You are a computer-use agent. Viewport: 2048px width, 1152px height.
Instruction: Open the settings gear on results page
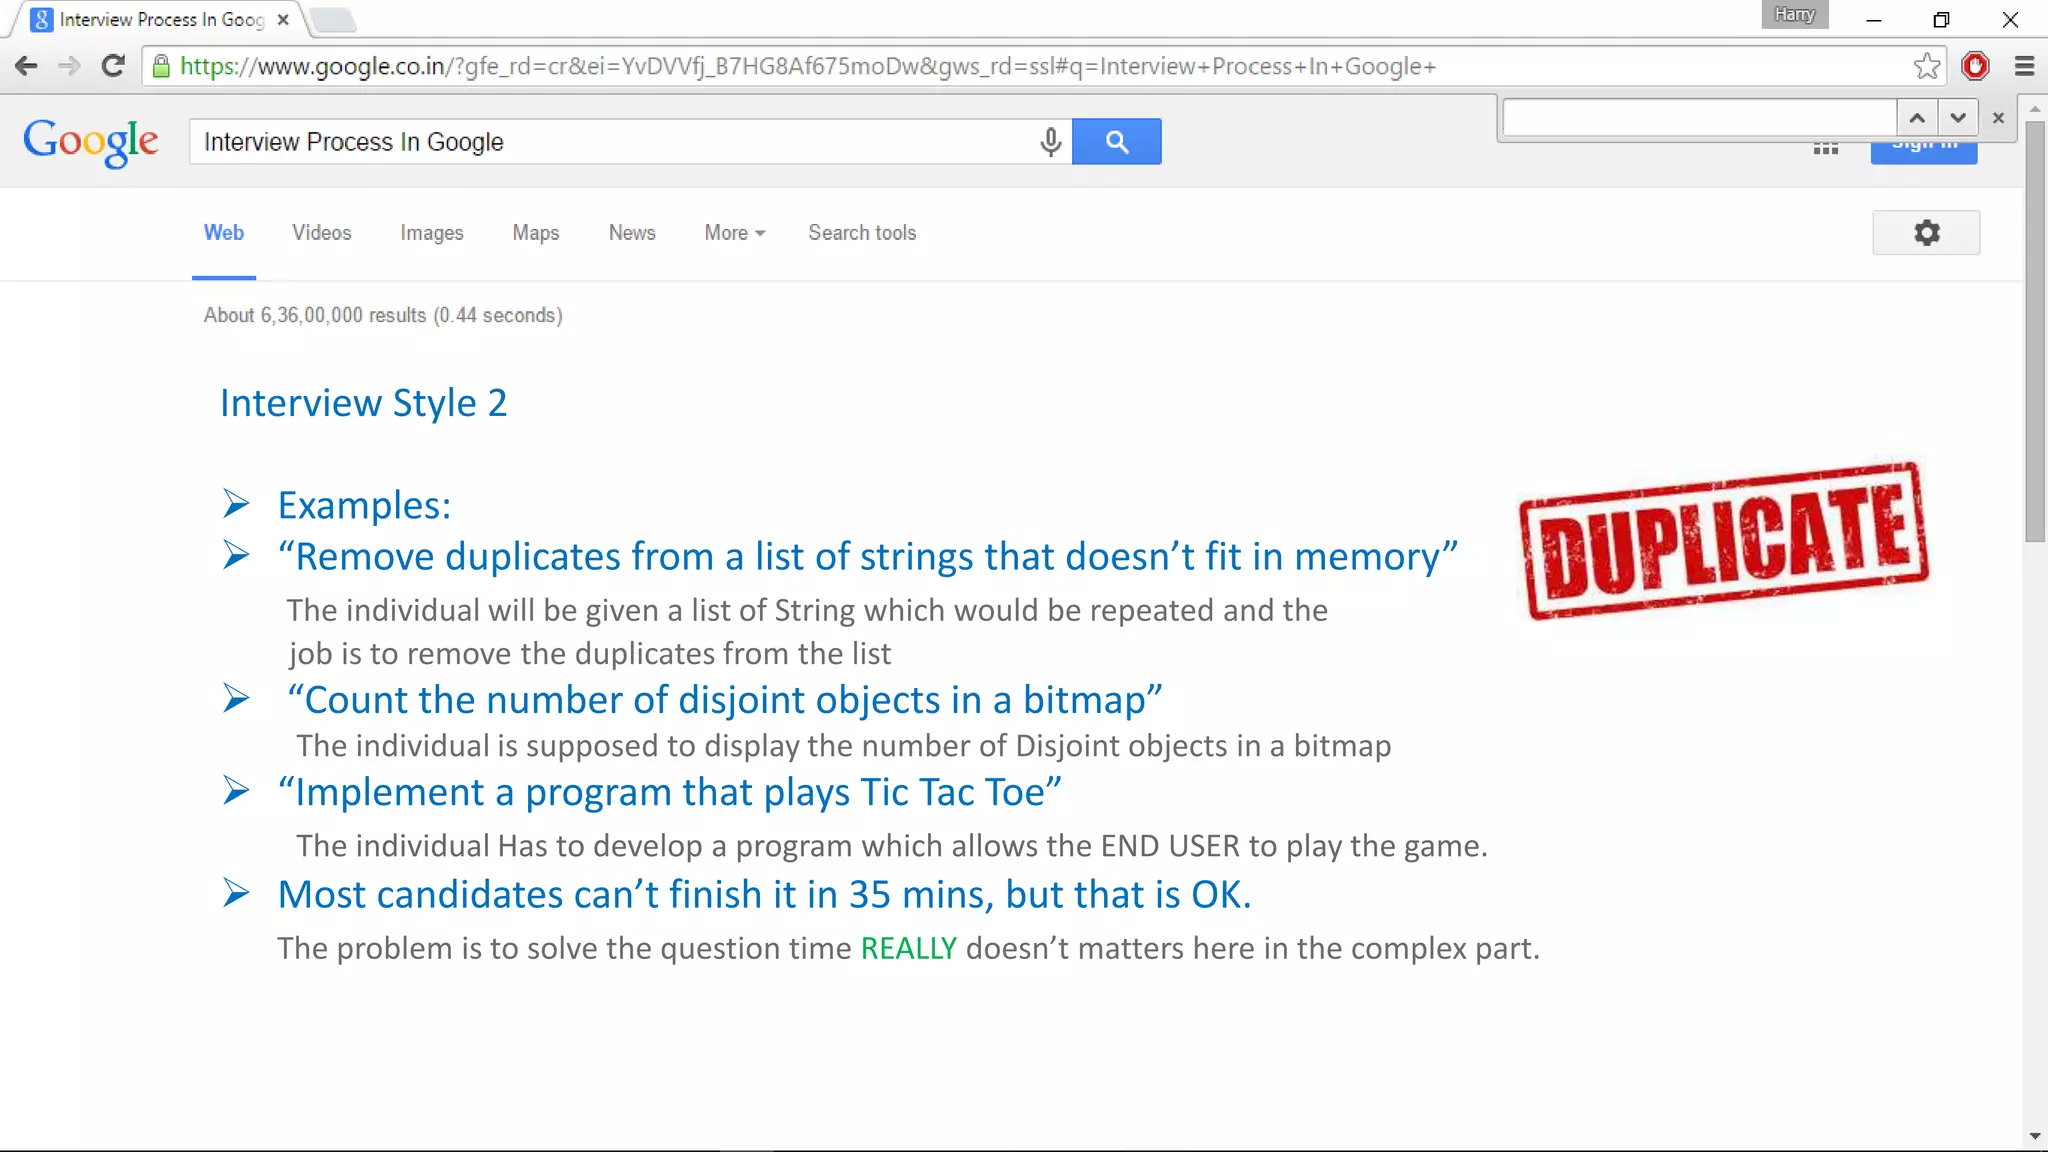(x=1926, y=233)
